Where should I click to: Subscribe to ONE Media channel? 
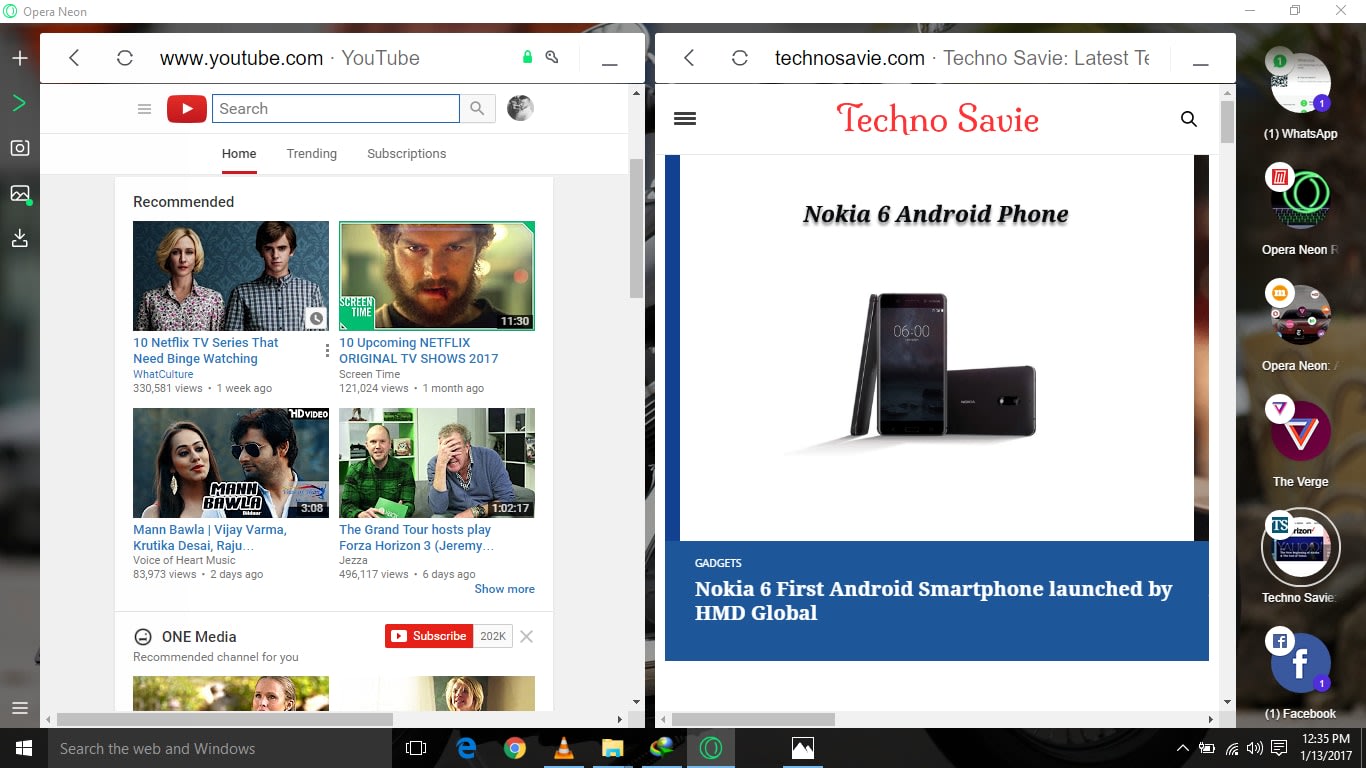[428, 636]
